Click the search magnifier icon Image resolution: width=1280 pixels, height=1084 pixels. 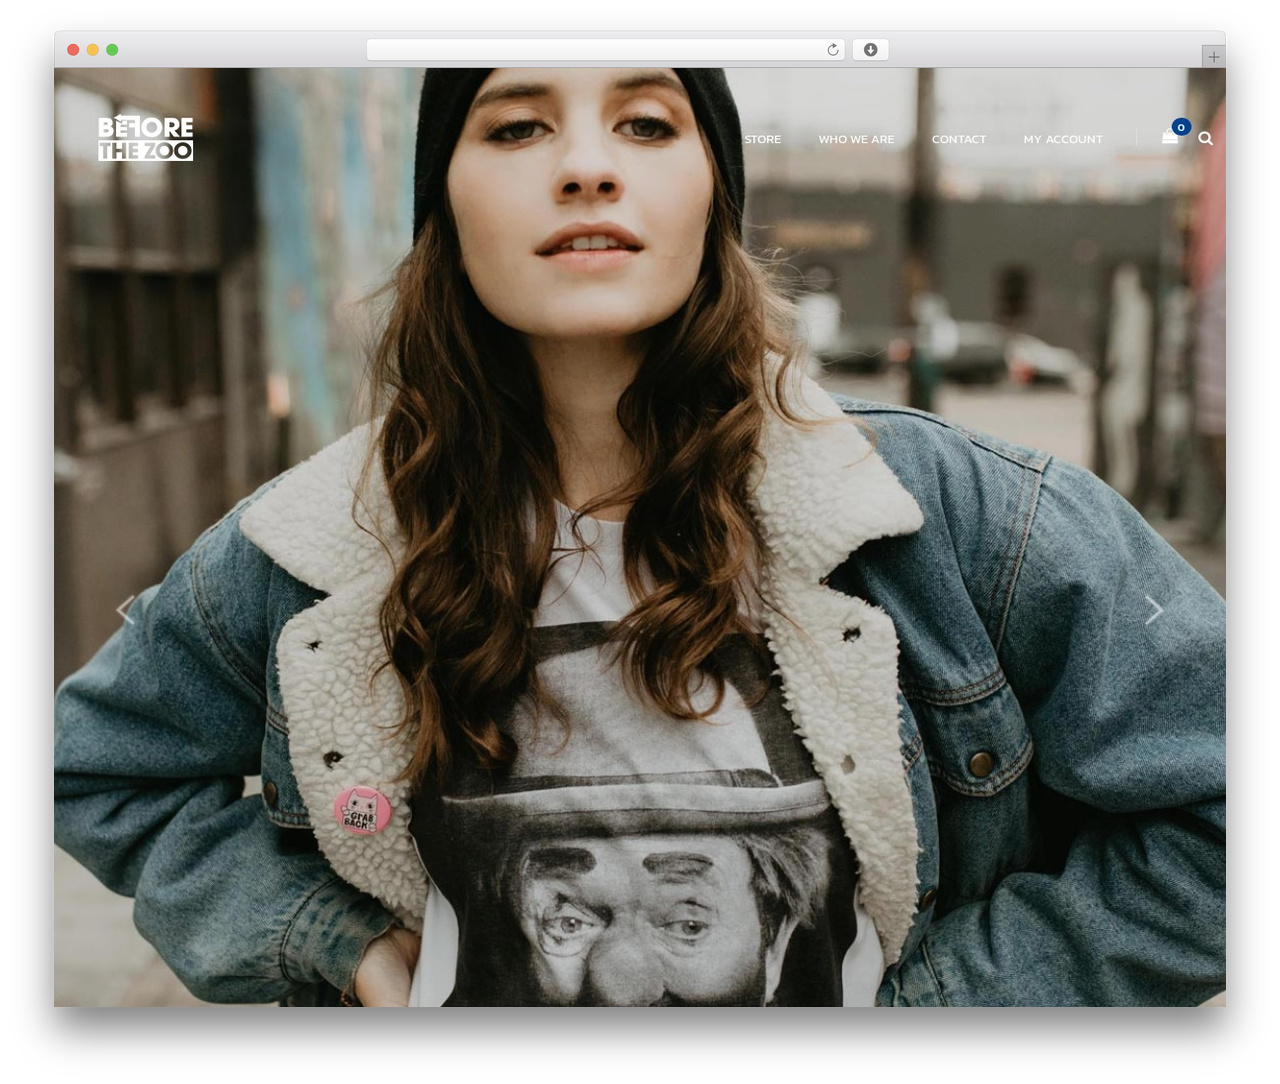coord(1205,139)
